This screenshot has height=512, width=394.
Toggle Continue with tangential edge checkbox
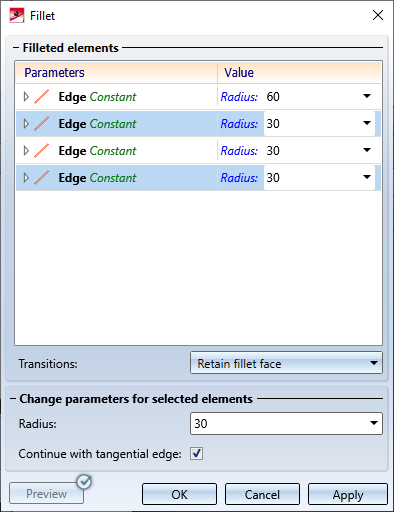pyautogui.click(x=196, y=453)
